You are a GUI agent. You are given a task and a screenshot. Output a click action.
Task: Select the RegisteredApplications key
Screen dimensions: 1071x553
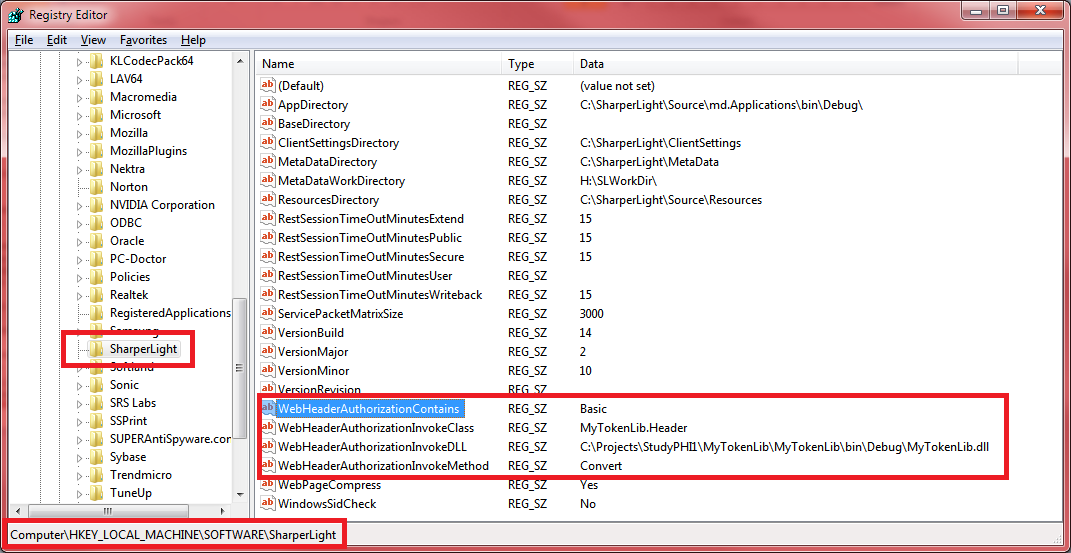[170, 313]
